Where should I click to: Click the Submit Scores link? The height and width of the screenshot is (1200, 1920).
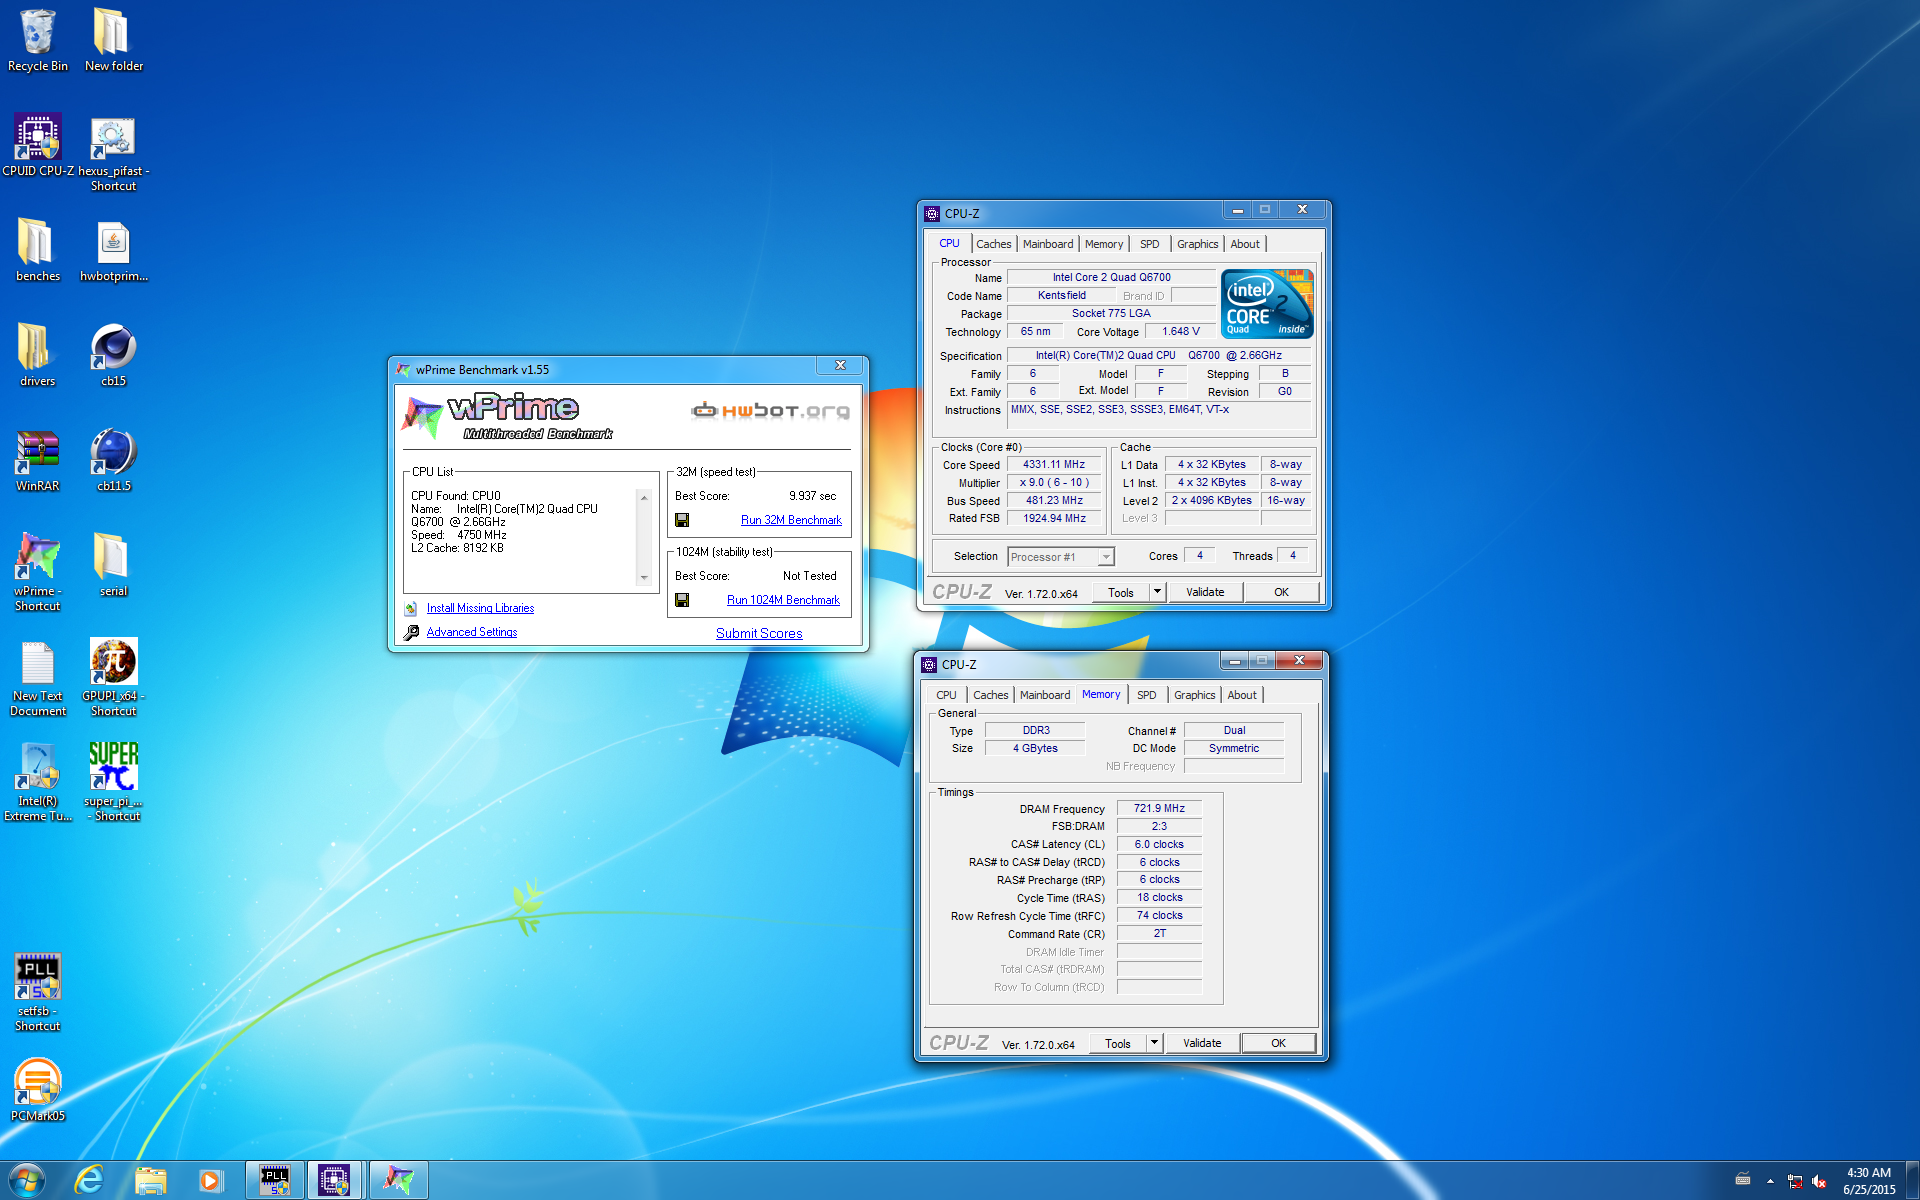[x=759, y=633]
